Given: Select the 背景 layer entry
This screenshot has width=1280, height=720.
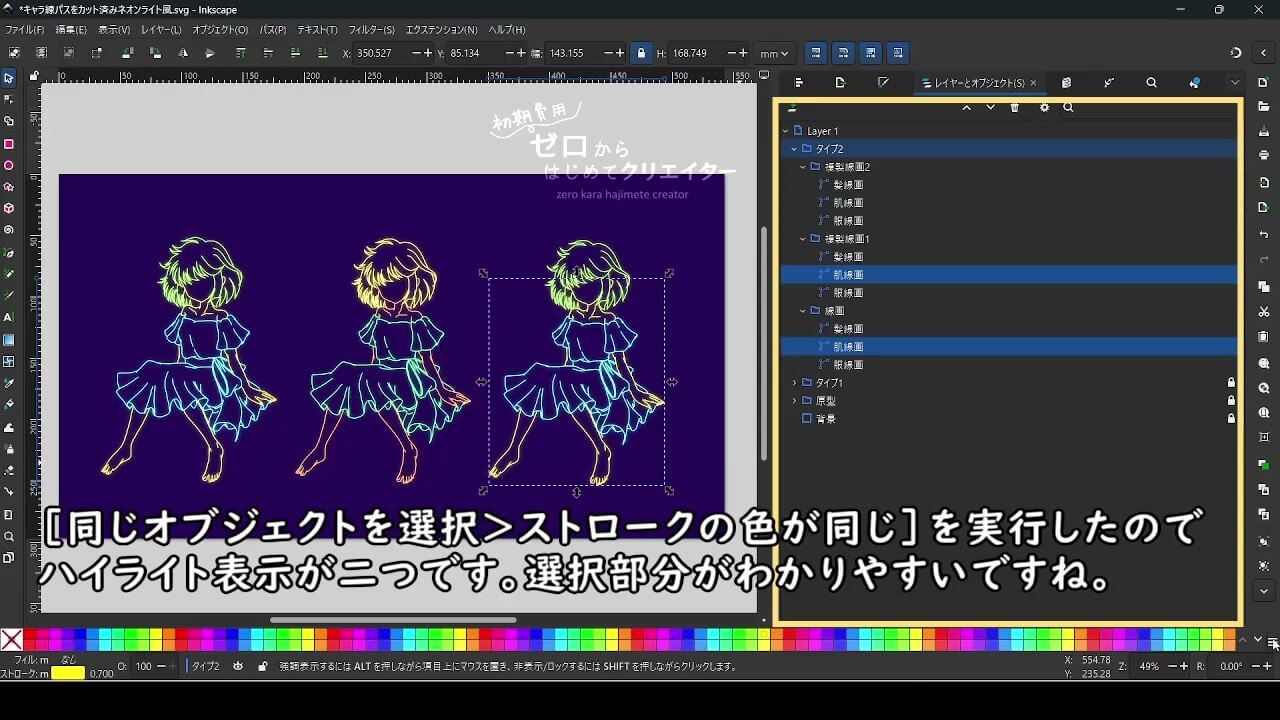Looking at the screenshot, I should pyautogui.click(x=825, y=419).
